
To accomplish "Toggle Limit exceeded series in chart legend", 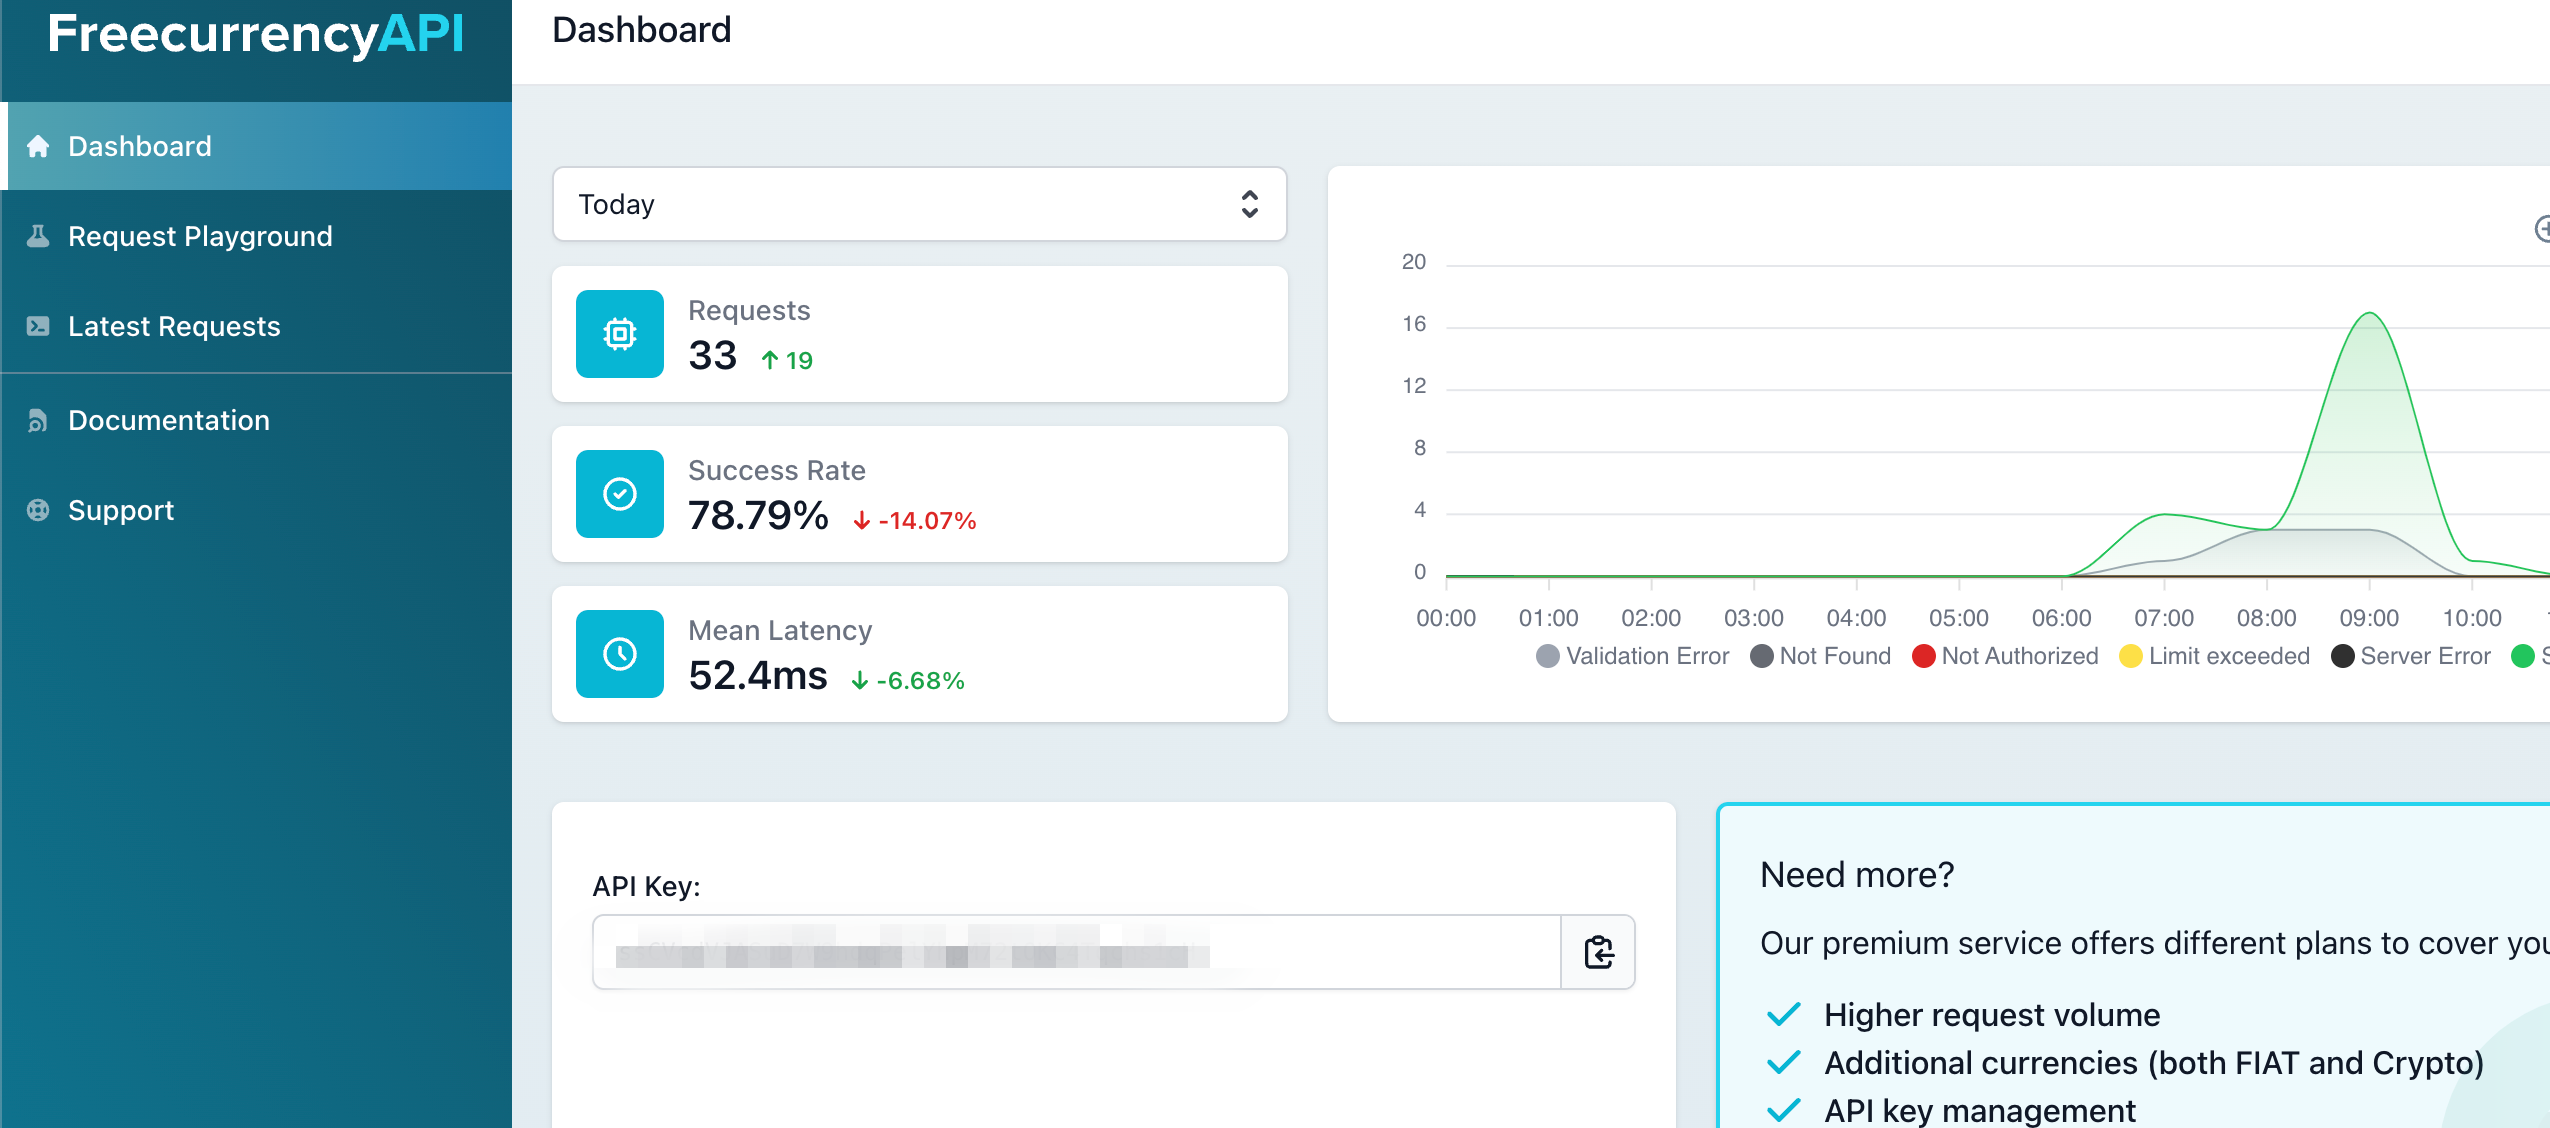I will pyautogui.click(x=2214, y=656).
